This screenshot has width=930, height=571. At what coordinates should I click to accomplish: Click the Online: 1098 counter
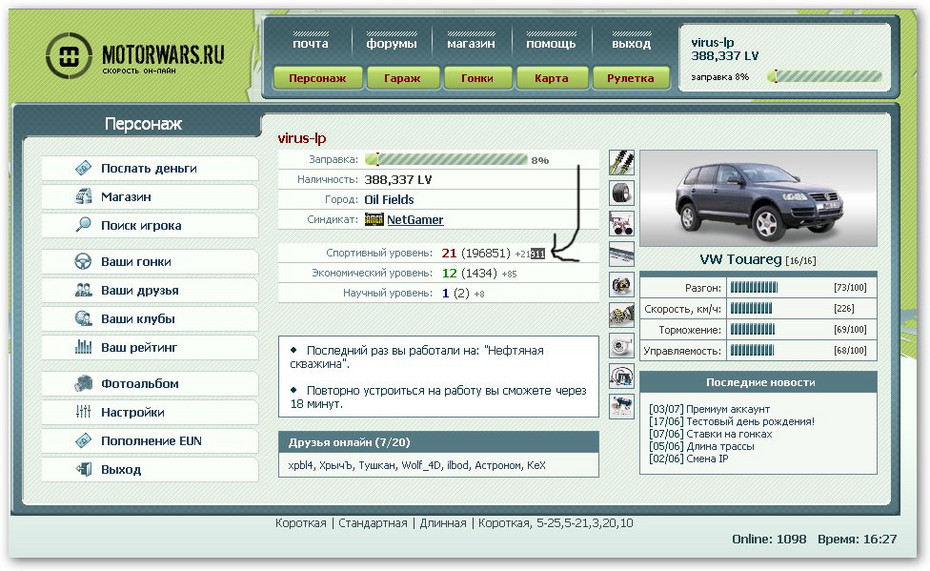point(769,539)
